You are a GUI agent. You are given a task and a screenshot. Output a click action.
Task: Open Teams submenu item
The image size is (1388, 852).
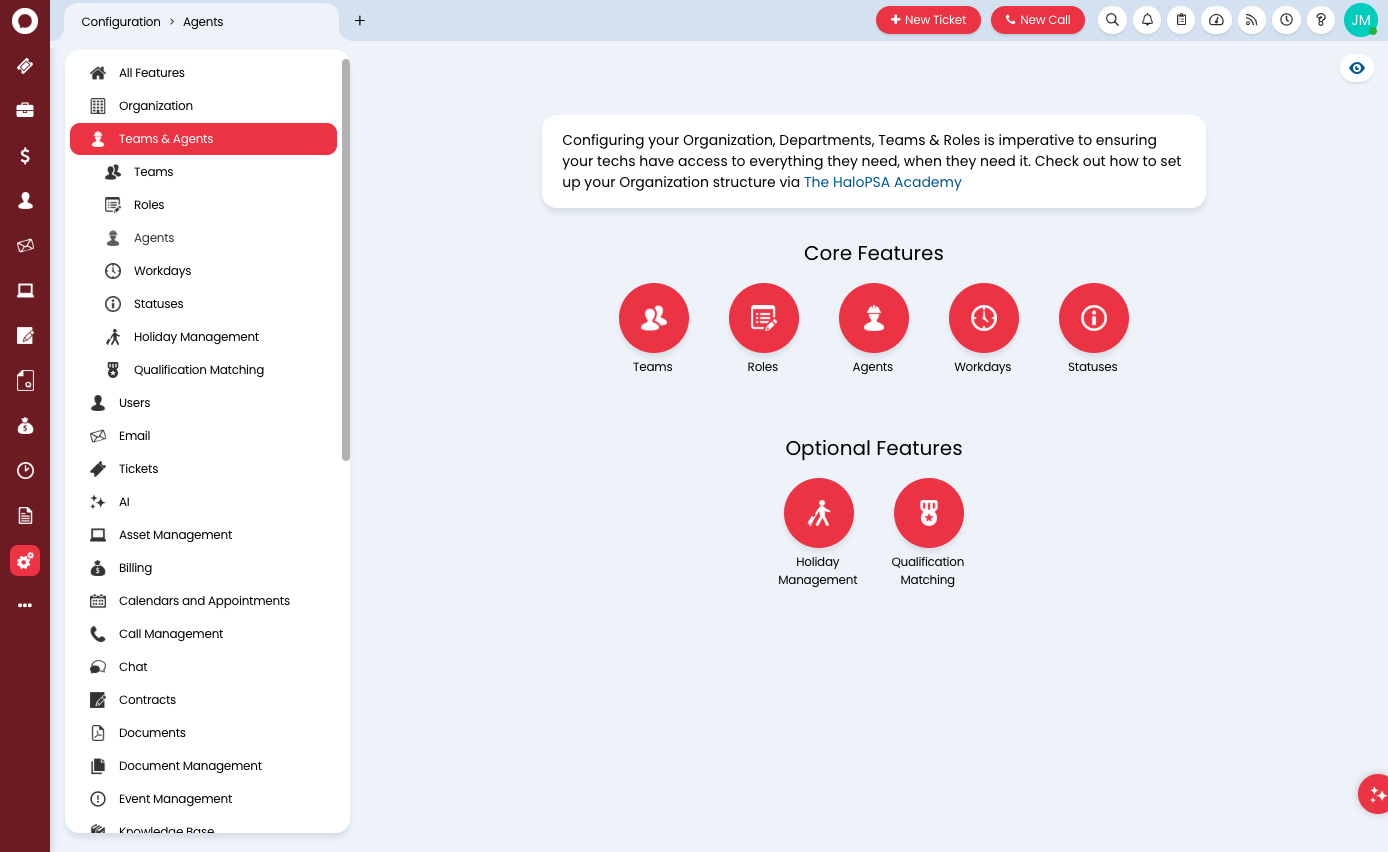coord(203,172)
